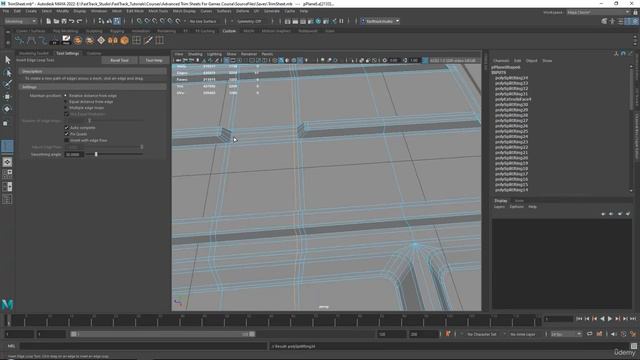Image resolution: width=640 pixels, height=360 pixels.
Task: Click the Redo arrow icon
Action: coord(80,21)
